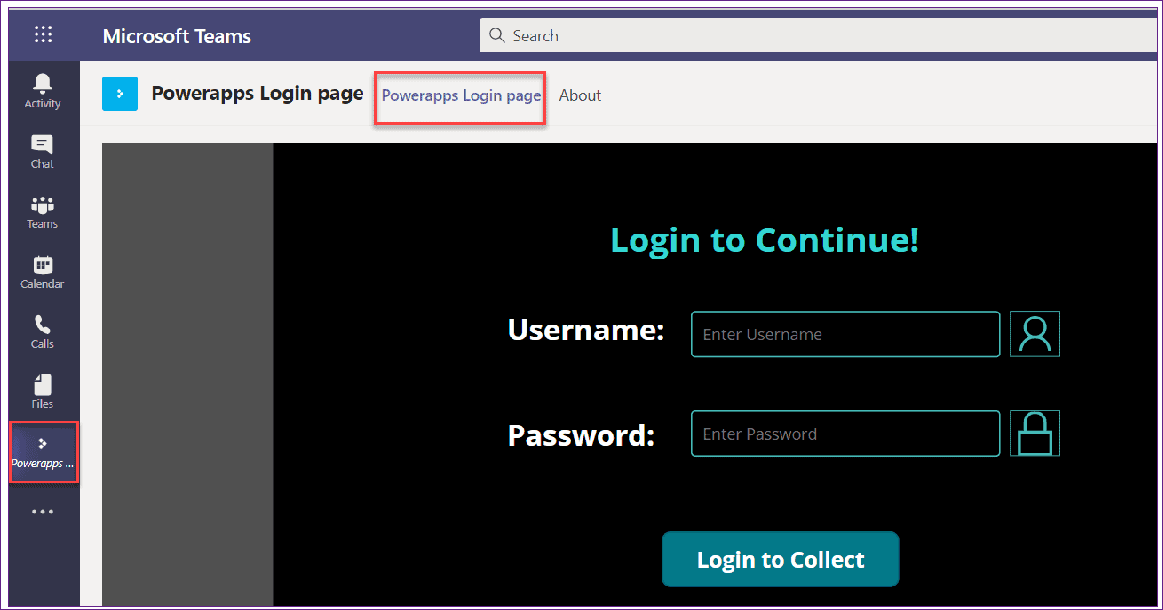
Task: Click the username person icon
Action: [x=1034, y=333]
